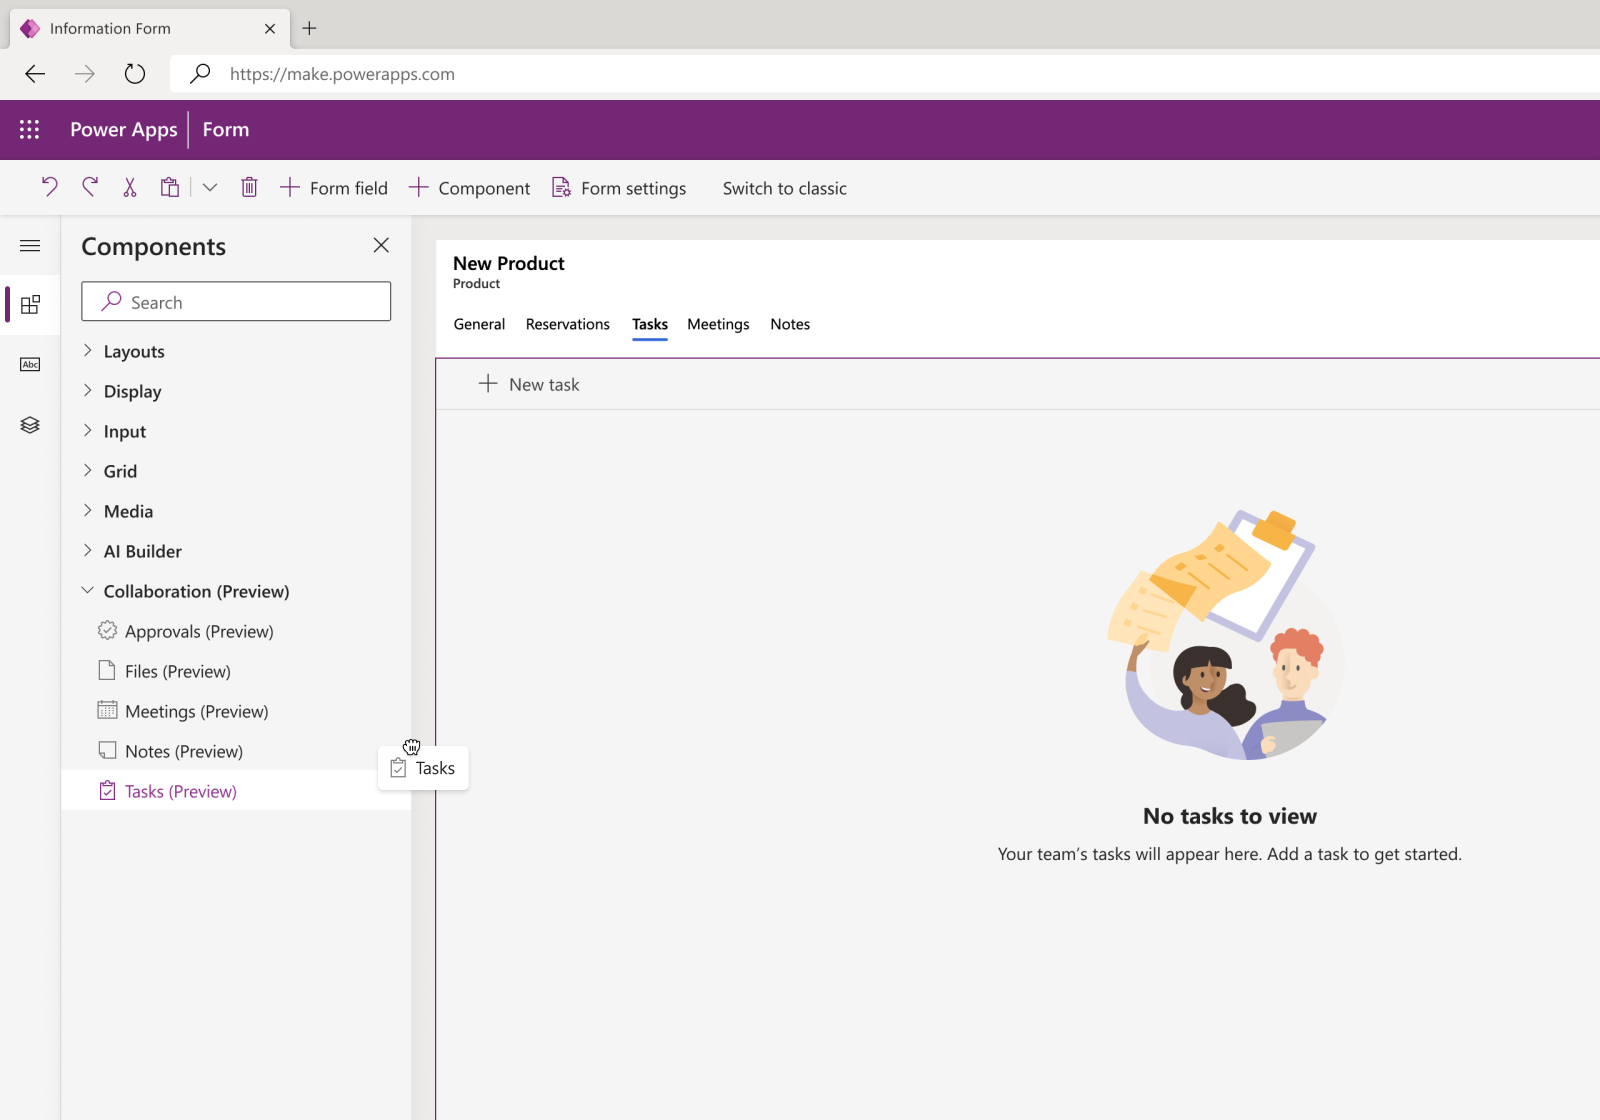Redo the last change
1600x1120 pixels.
click(x=89, y=187)
